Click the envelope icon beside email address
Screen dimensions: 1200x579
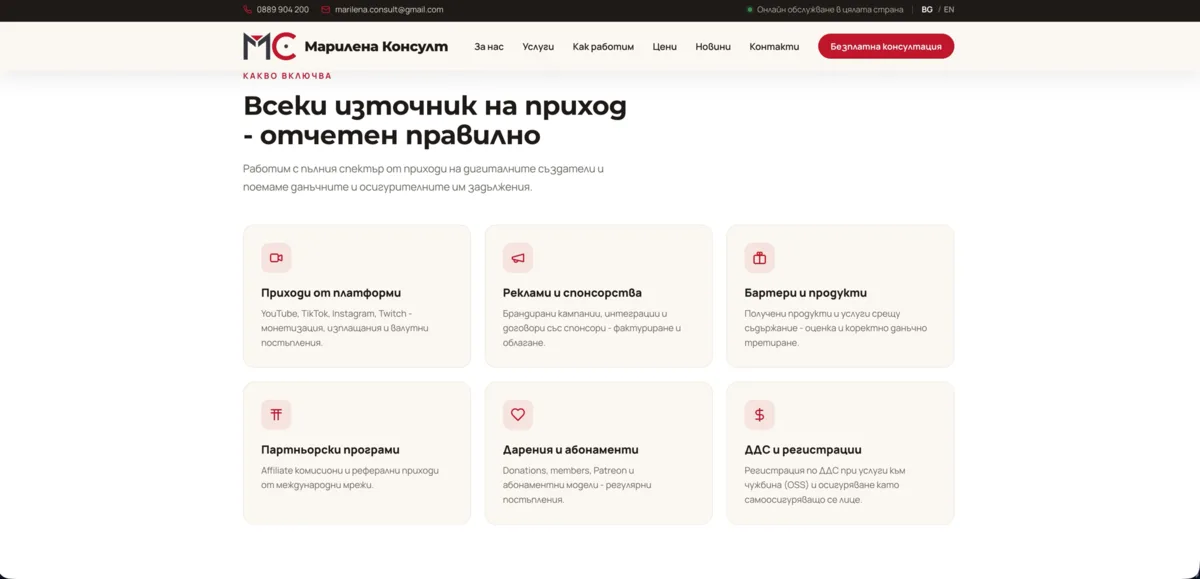tap(326, 9)
